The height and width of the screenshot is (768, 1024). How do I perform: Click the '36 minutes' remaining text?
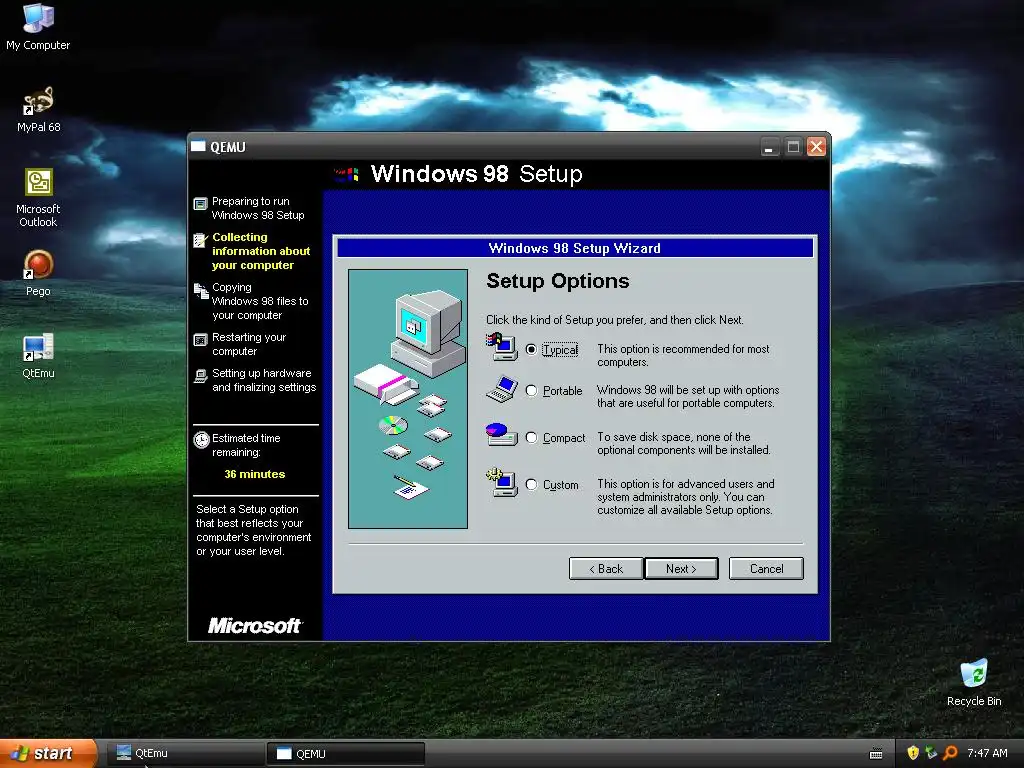[x=255, y=474]
